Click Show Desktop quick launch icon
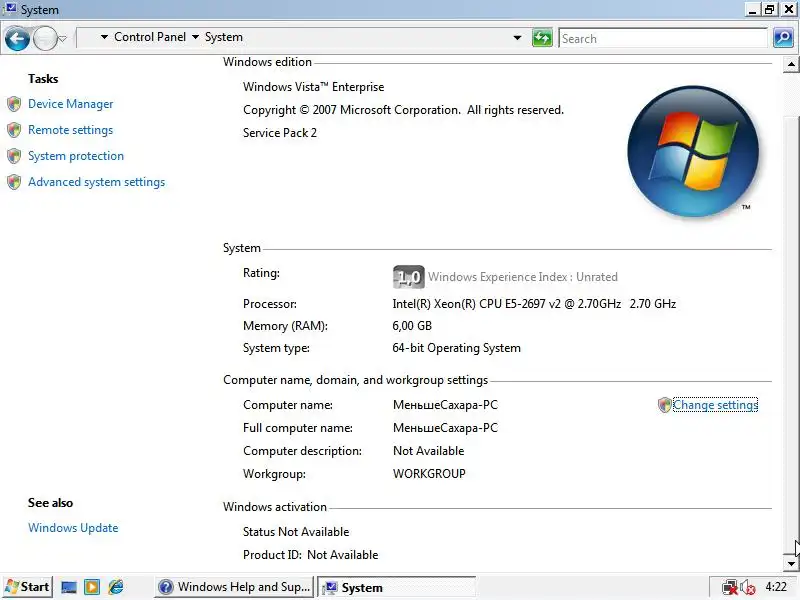Viewport: 800px width, 600px height. pos(68,587)
